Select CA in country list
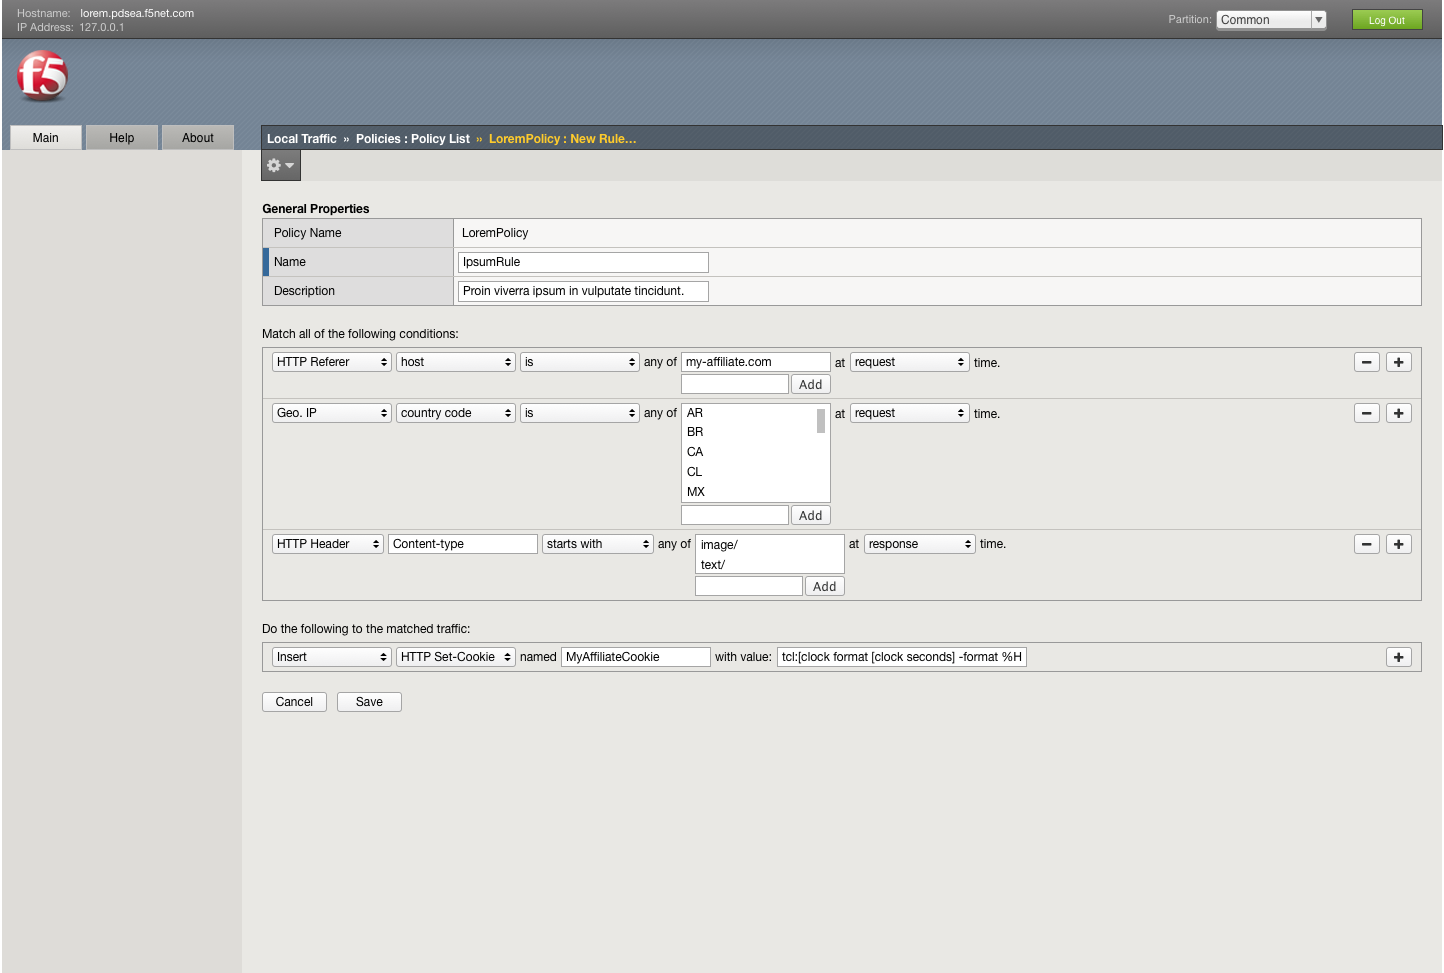 695,452
